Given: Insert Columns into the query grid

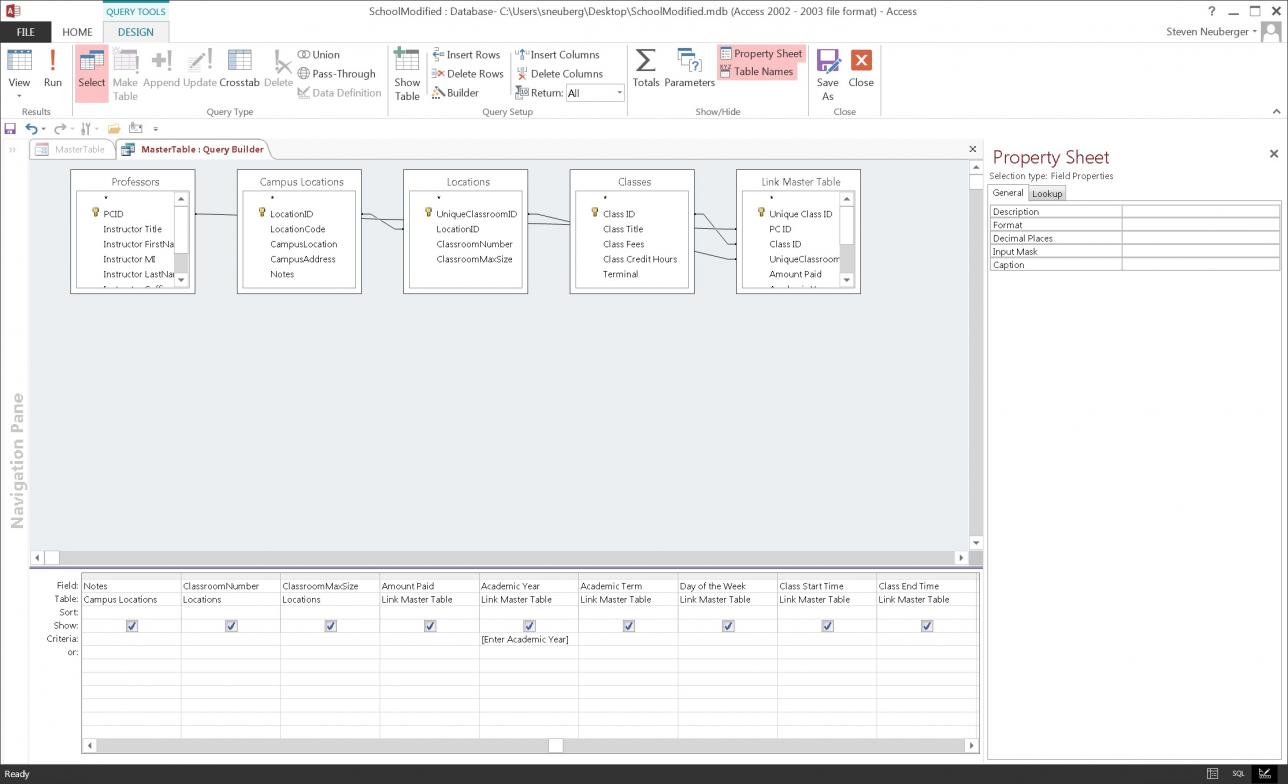Looking at the screenshot, I should [x=558, y=55].
